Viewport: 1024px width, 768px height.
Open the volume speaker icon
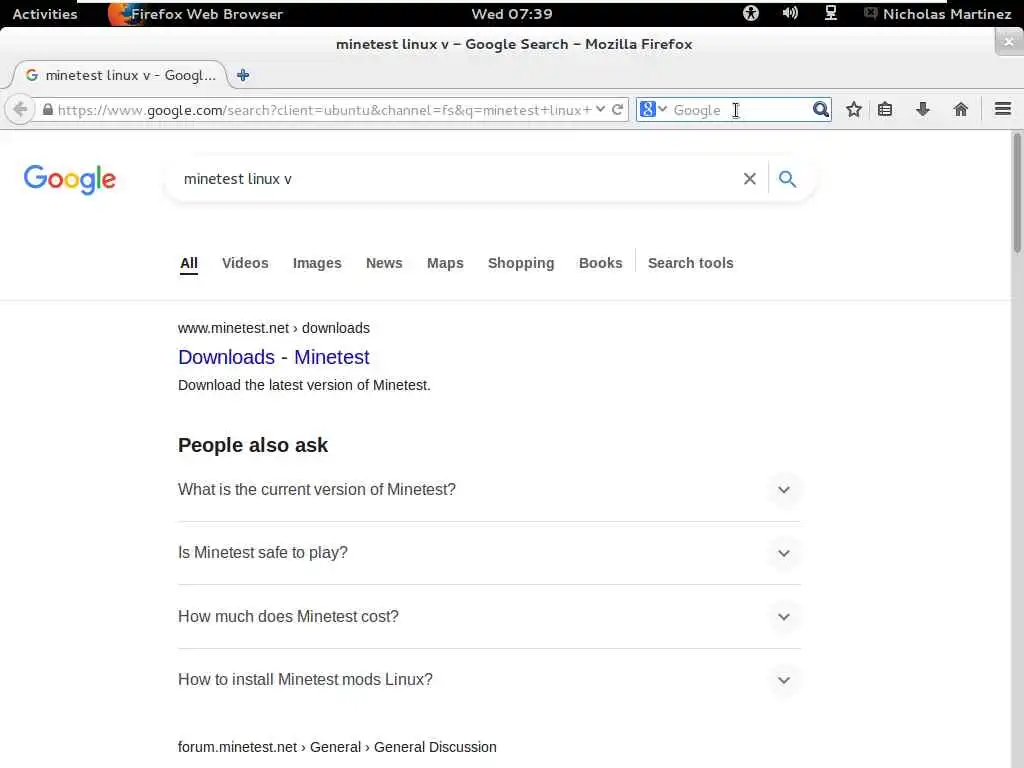tap(790, 13)
